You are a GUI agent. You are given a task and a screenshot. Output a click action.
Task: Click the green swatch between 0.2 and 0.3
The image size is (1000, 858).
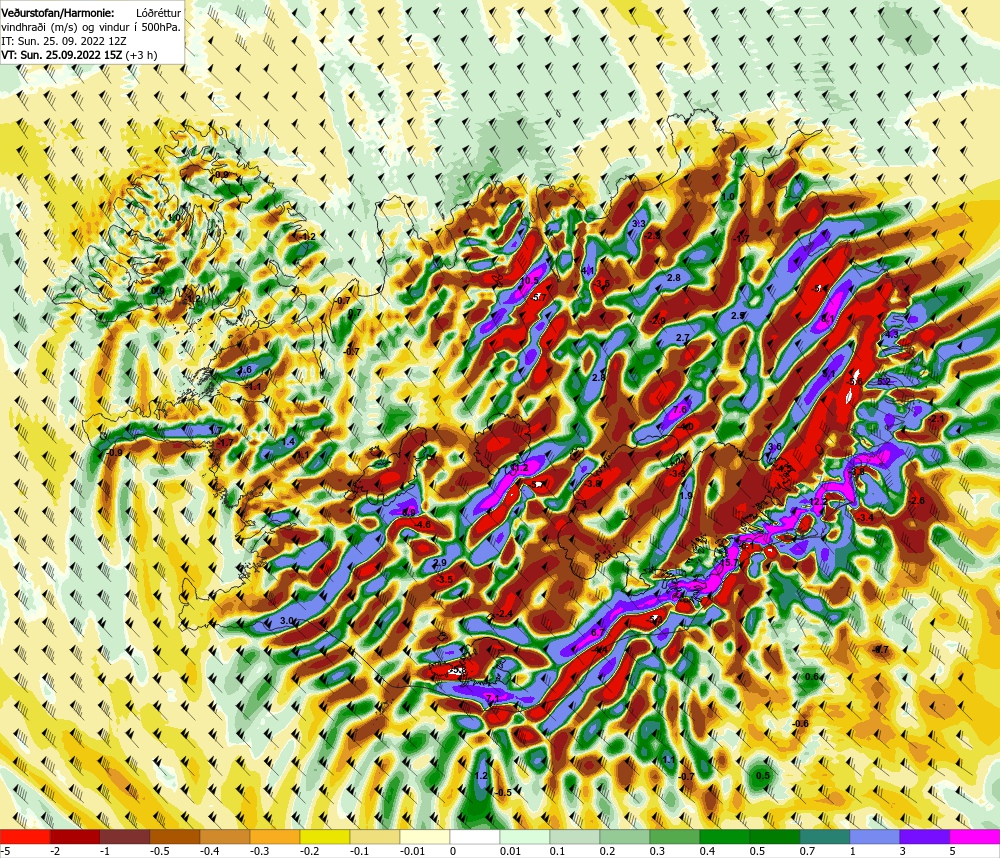(625, 836)
